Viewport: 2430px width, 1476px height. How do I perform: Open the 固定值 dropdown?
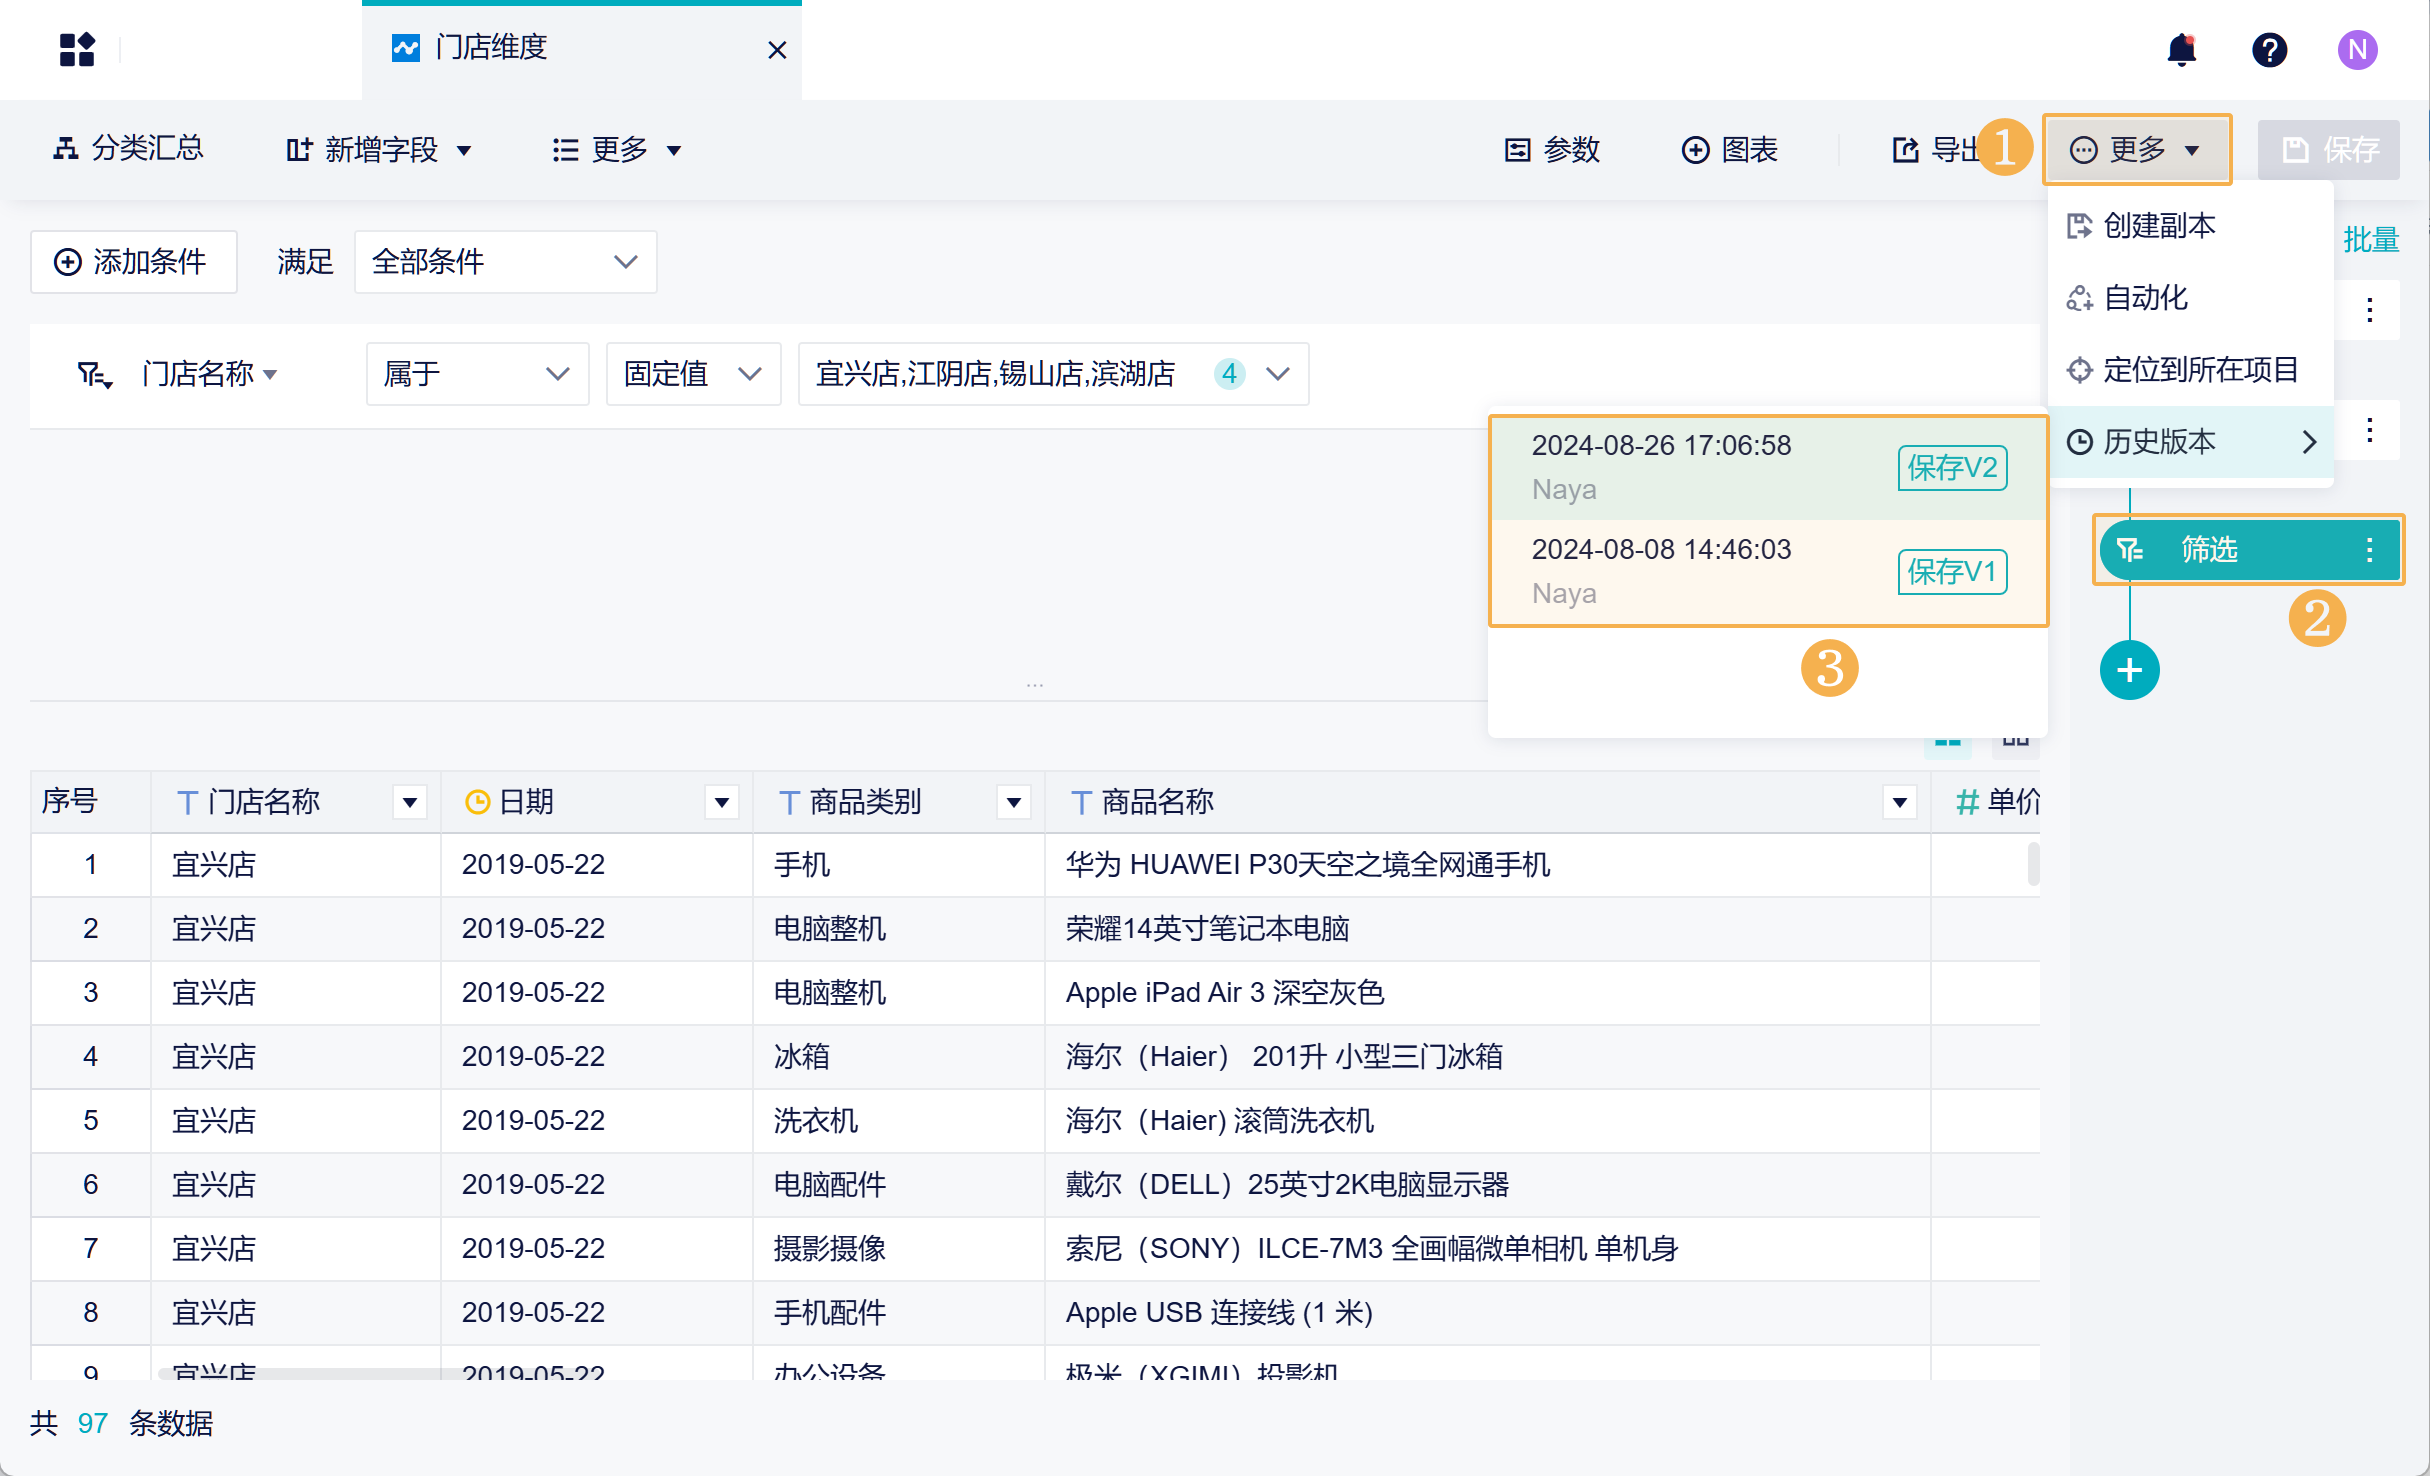click(x=693, y=374)
